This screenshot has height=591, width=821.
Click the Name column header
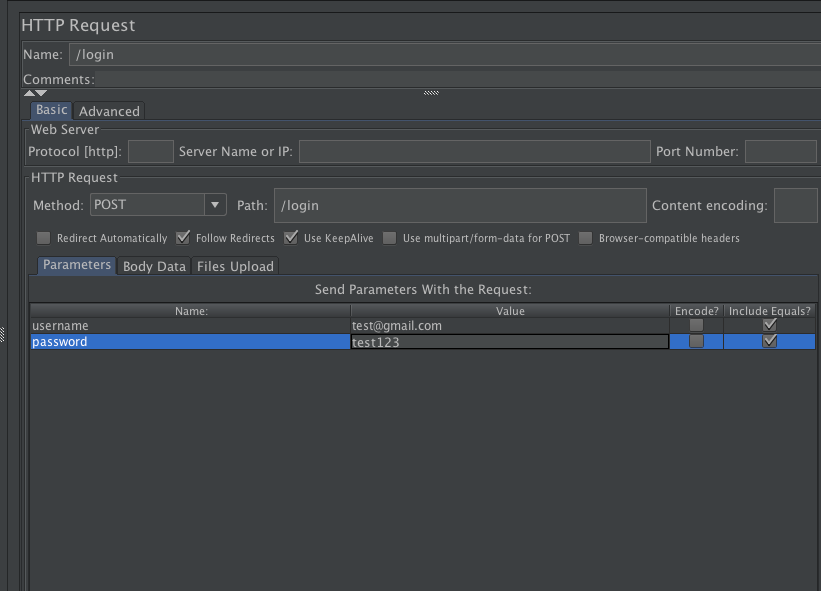click(x=190, y=311)
